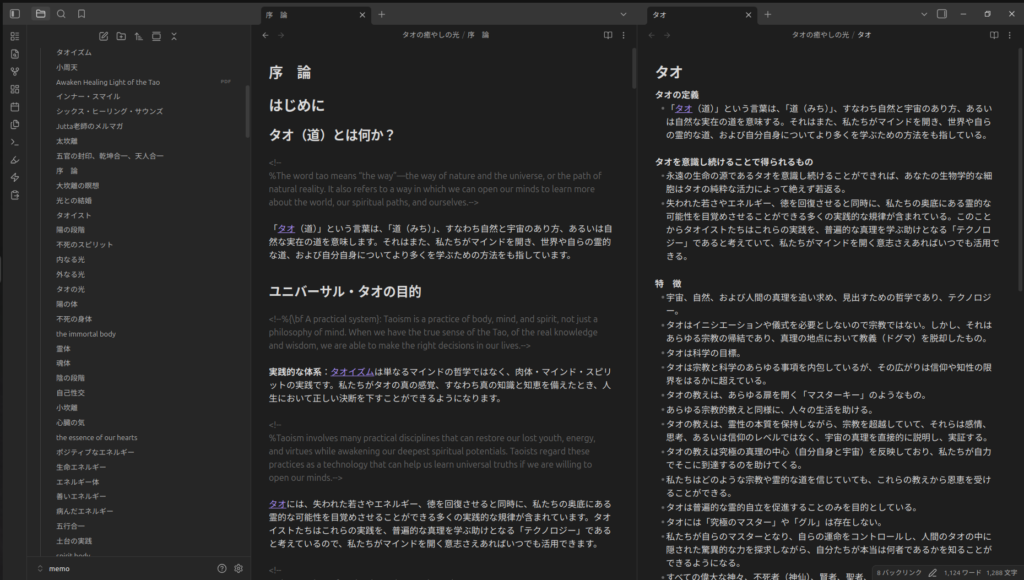
Task: Open graph view from the ribbon
Action: point(14,71)
